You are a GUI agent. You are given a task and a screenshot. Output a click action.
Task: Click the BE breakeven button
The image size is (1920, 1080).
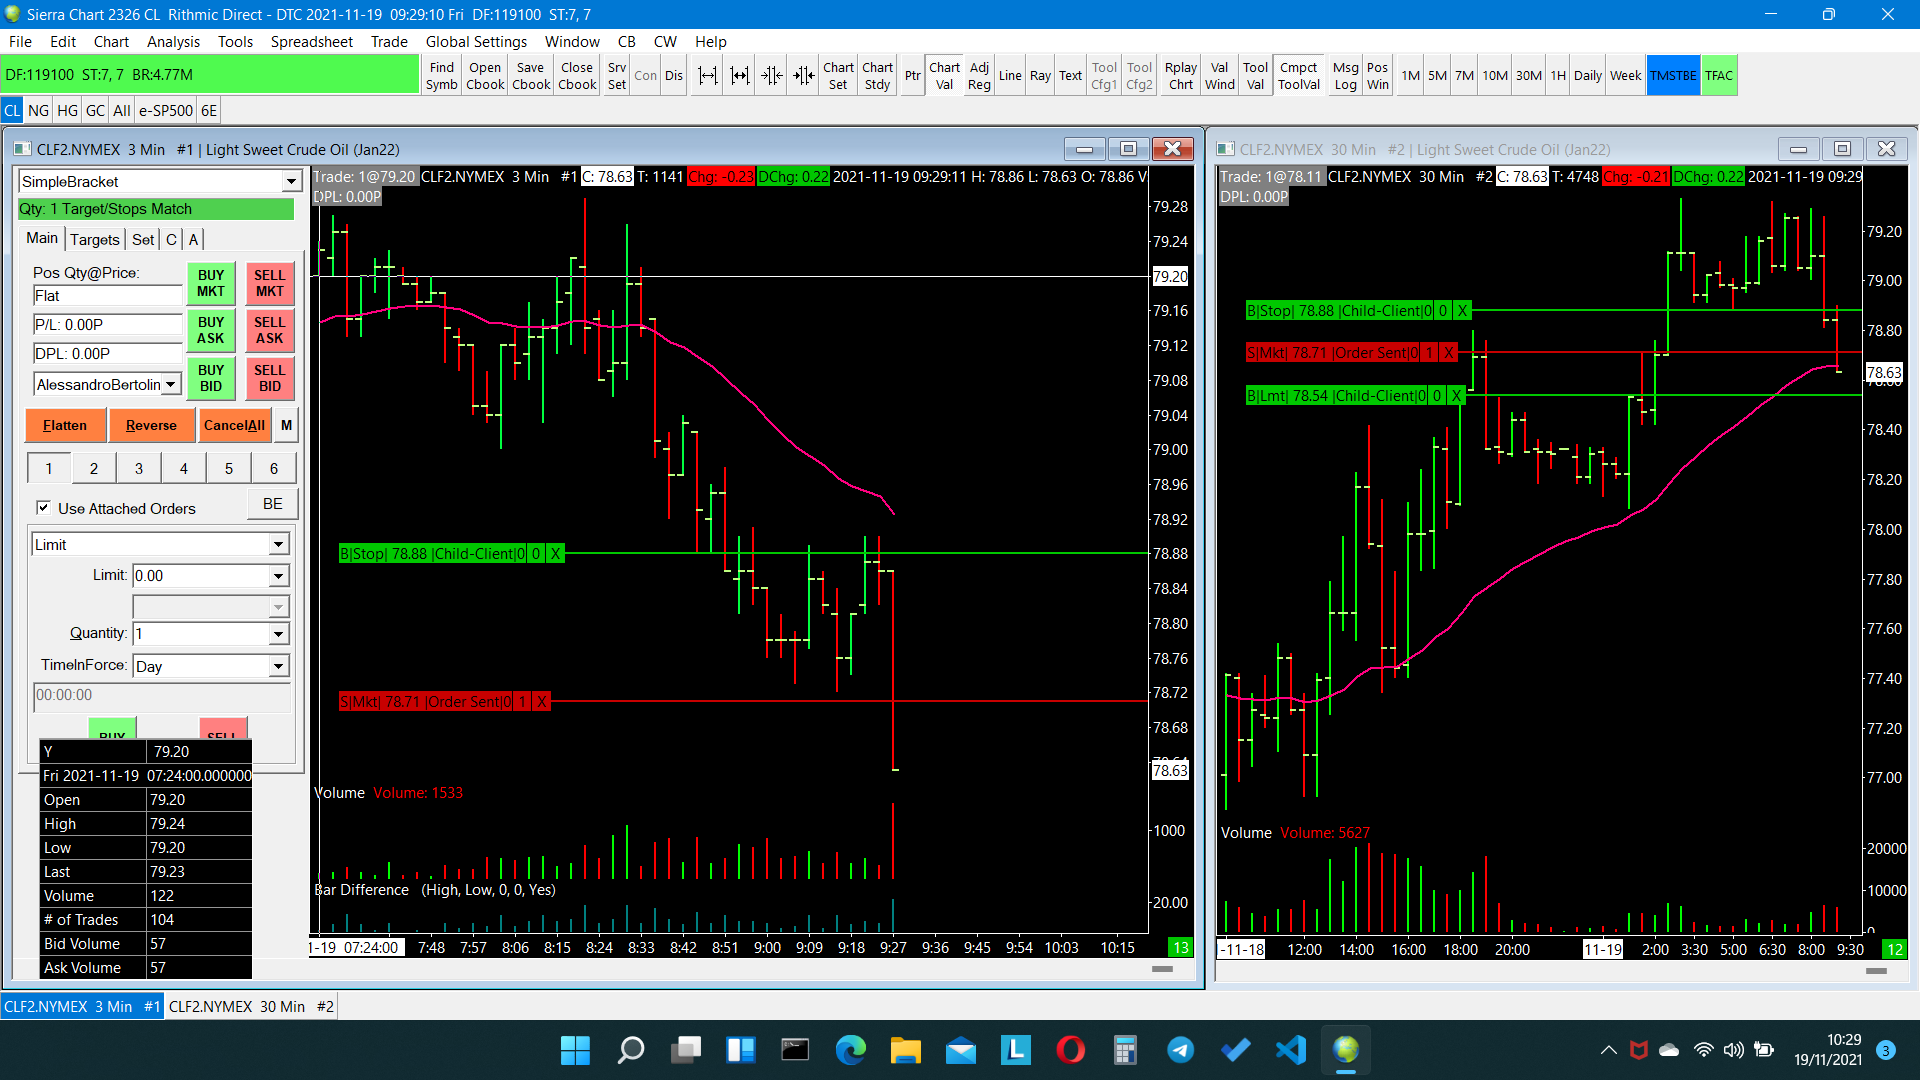(x=273, y=504)
